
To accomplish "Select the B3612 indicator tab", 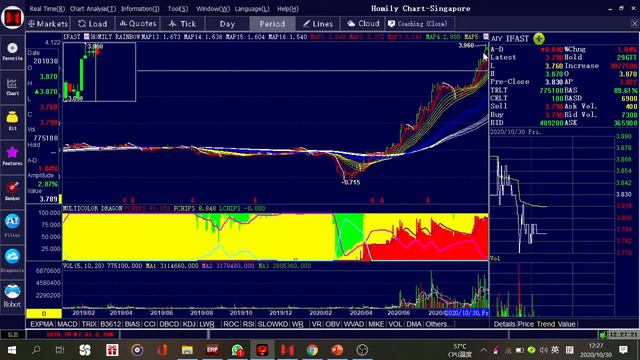I will point(111,324).
